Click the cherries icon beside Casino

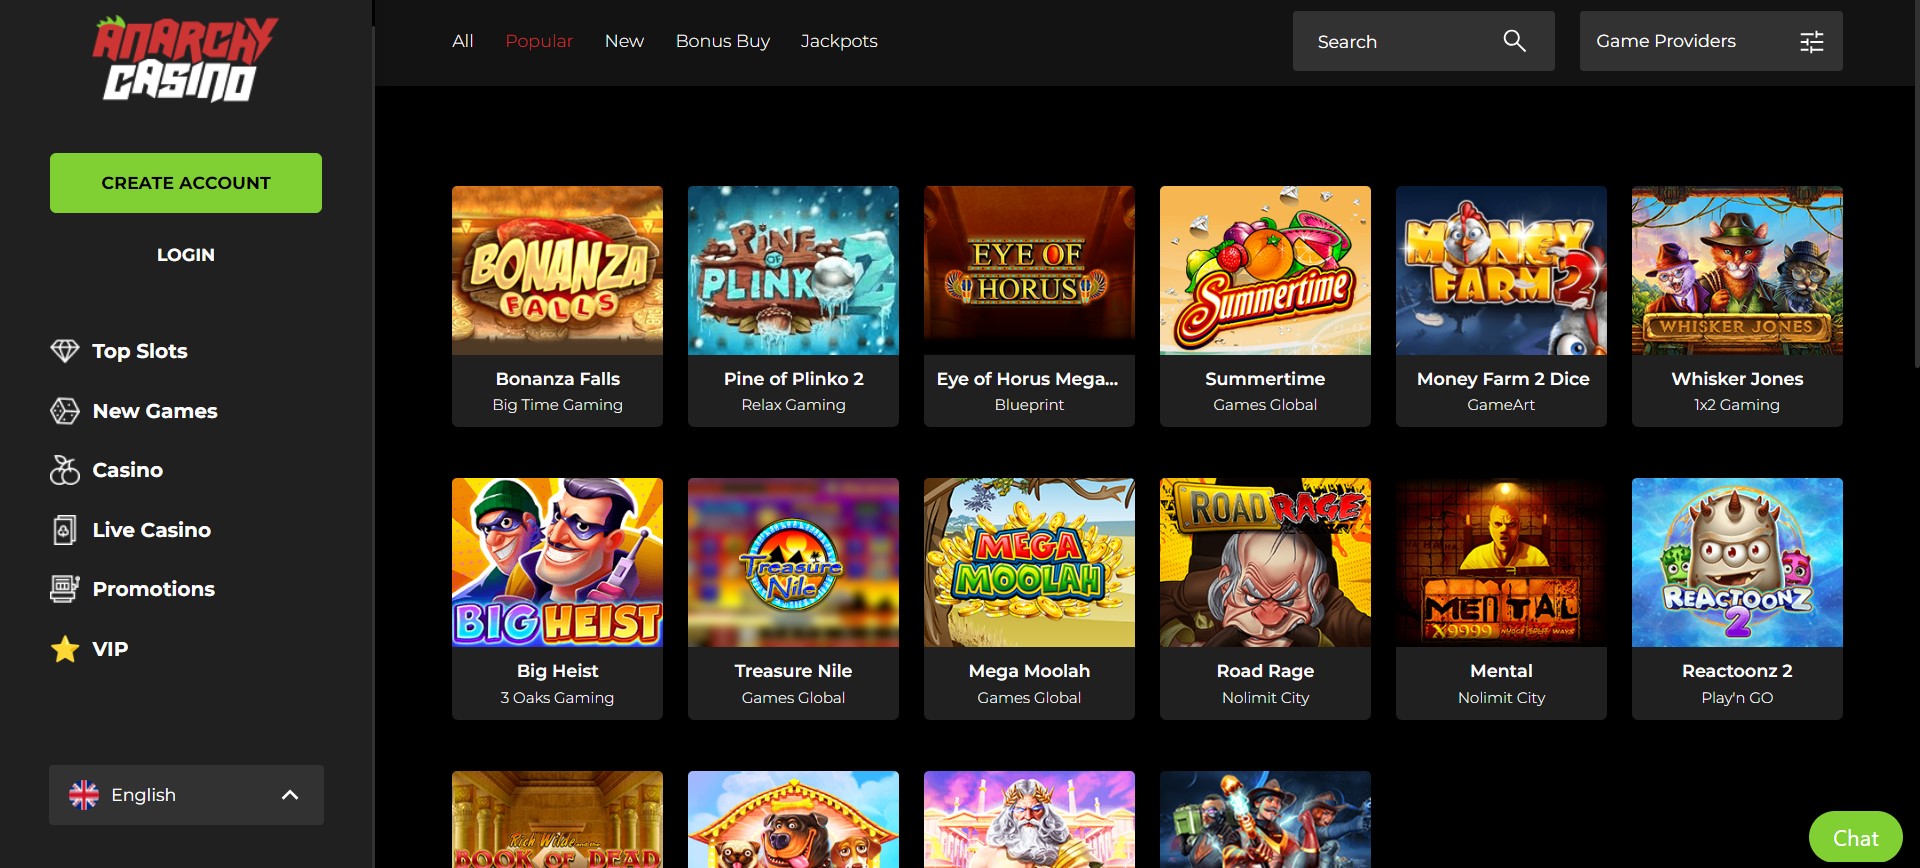click(65, 470)
